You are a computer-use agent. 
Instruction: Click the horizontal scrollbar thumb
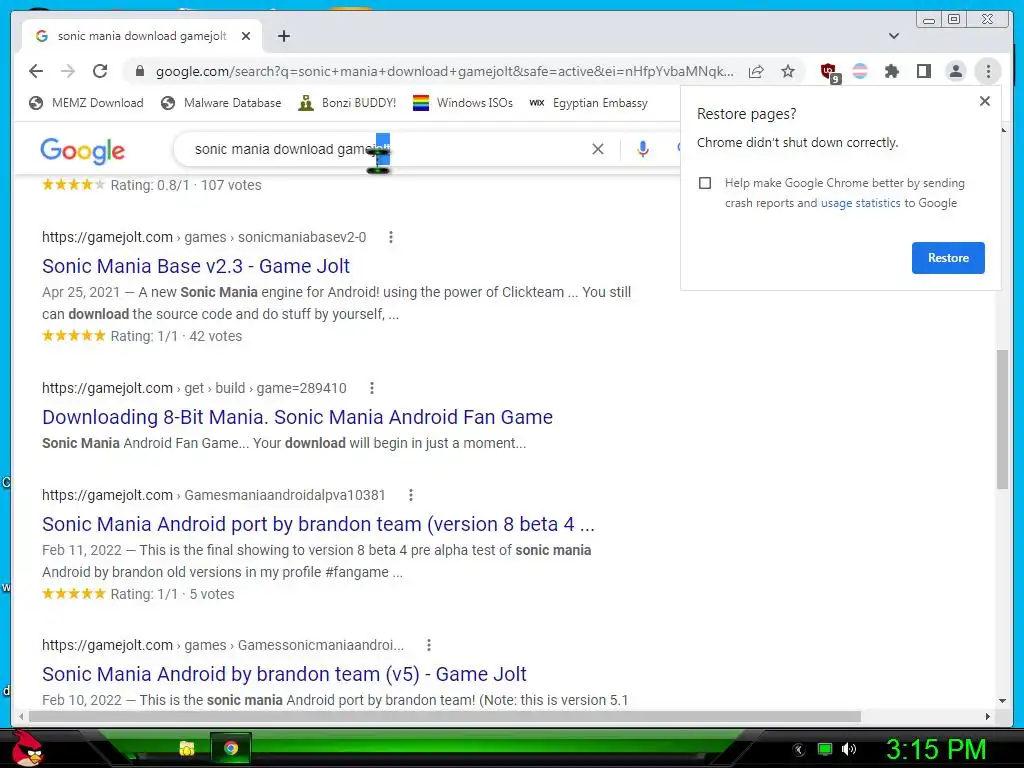point(444,716)
